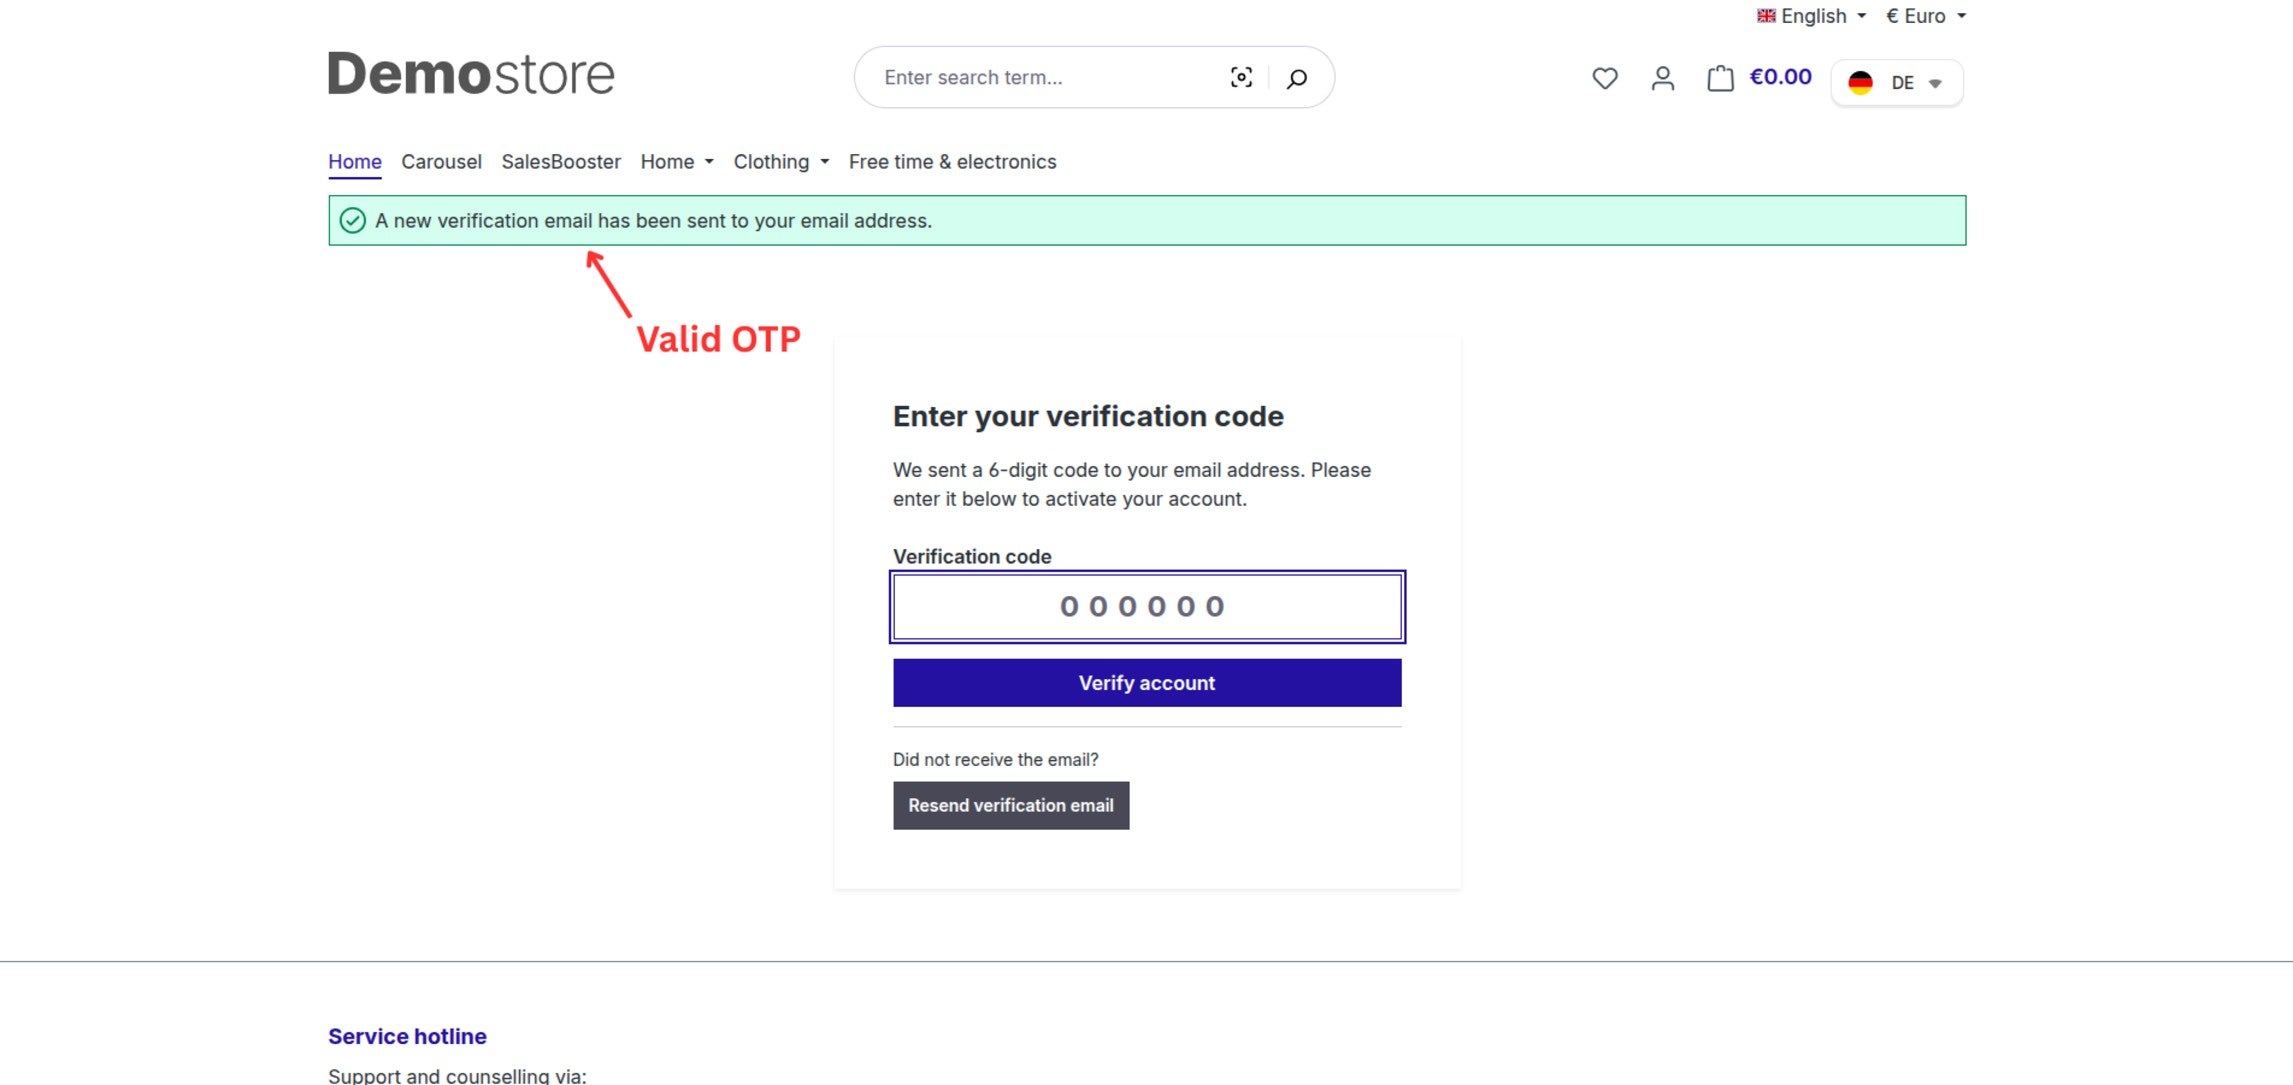The image size is (2293, 1085).
Task: Click the image search camera icon
Action: (x=1241, y=77)
